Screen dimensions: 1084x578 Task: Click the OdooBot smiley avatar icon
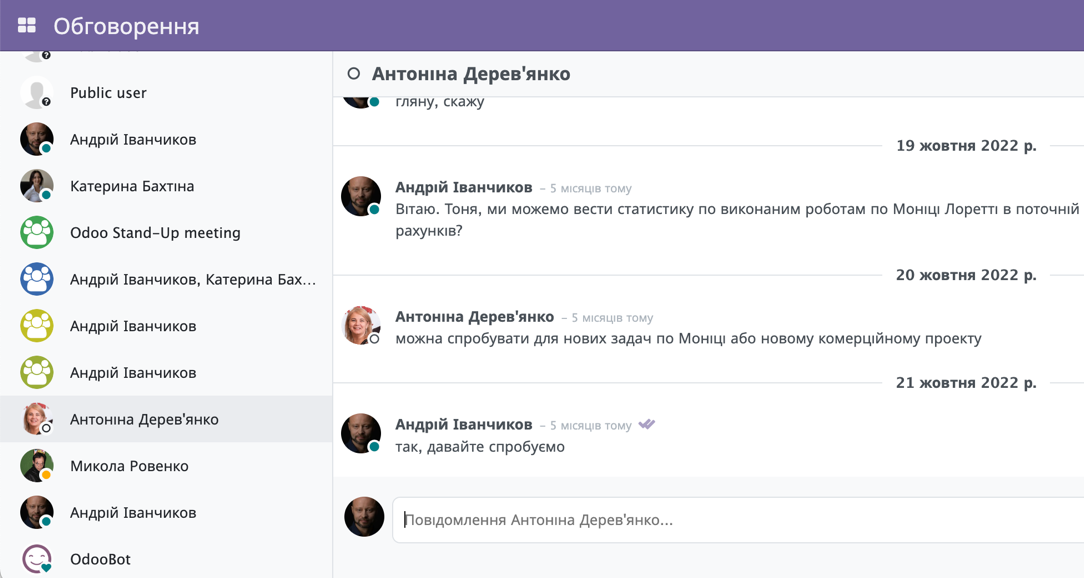coord(37,558)
